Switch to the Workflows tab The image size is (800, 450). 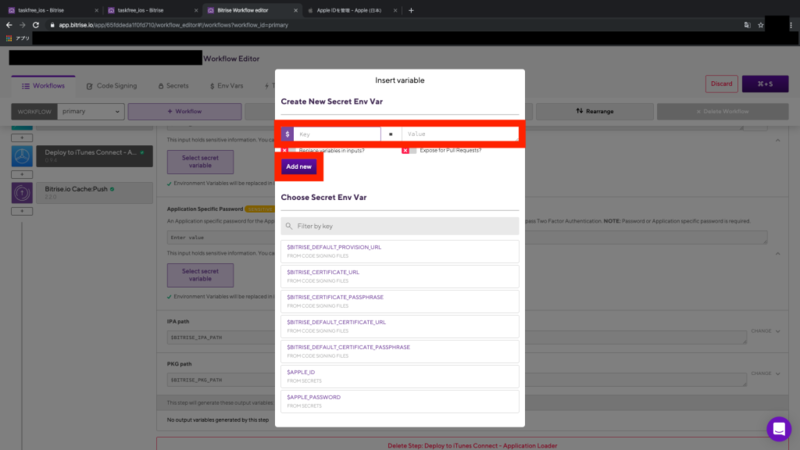[x=43, y=86]
